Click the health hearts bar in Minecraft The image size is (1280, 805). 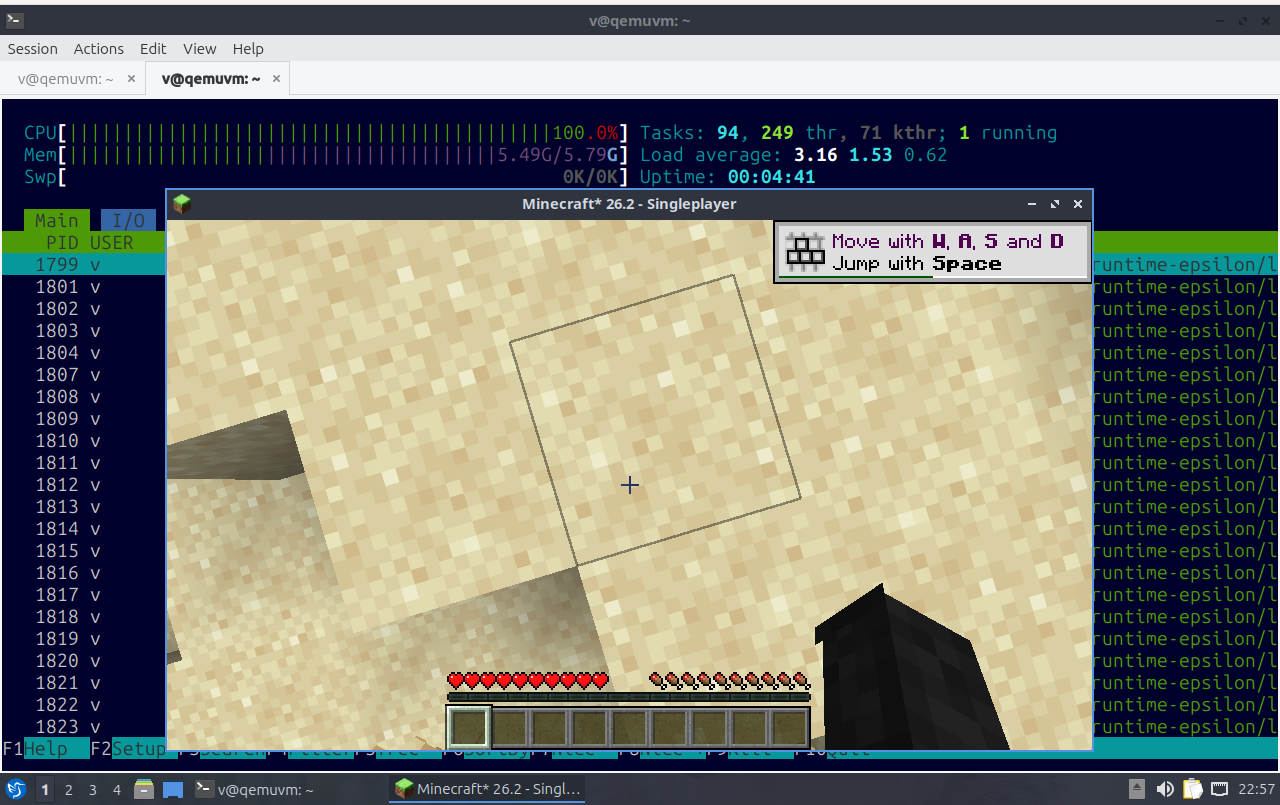tap(528, 681)
